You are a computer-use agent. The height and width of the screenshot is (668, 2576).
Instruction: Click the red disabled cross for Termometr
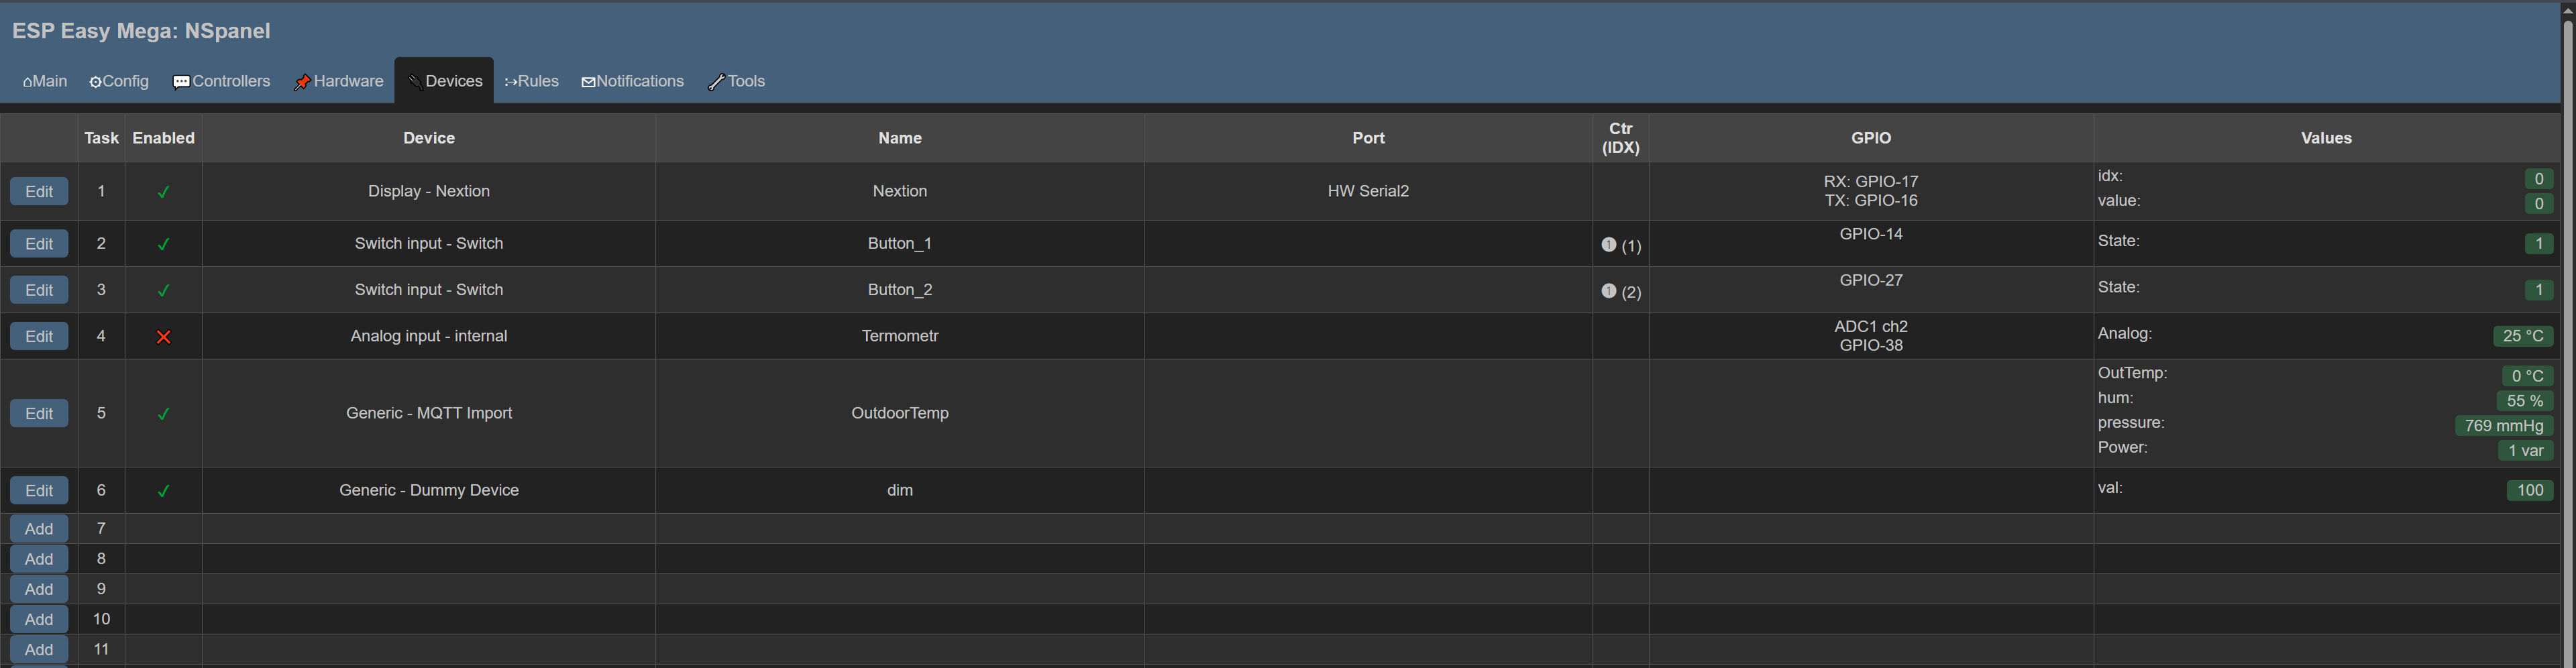164,337
